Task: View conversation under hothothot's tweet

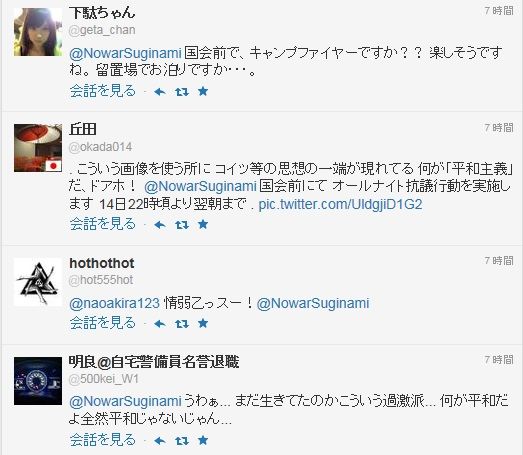Action: (x=103, y=323)
